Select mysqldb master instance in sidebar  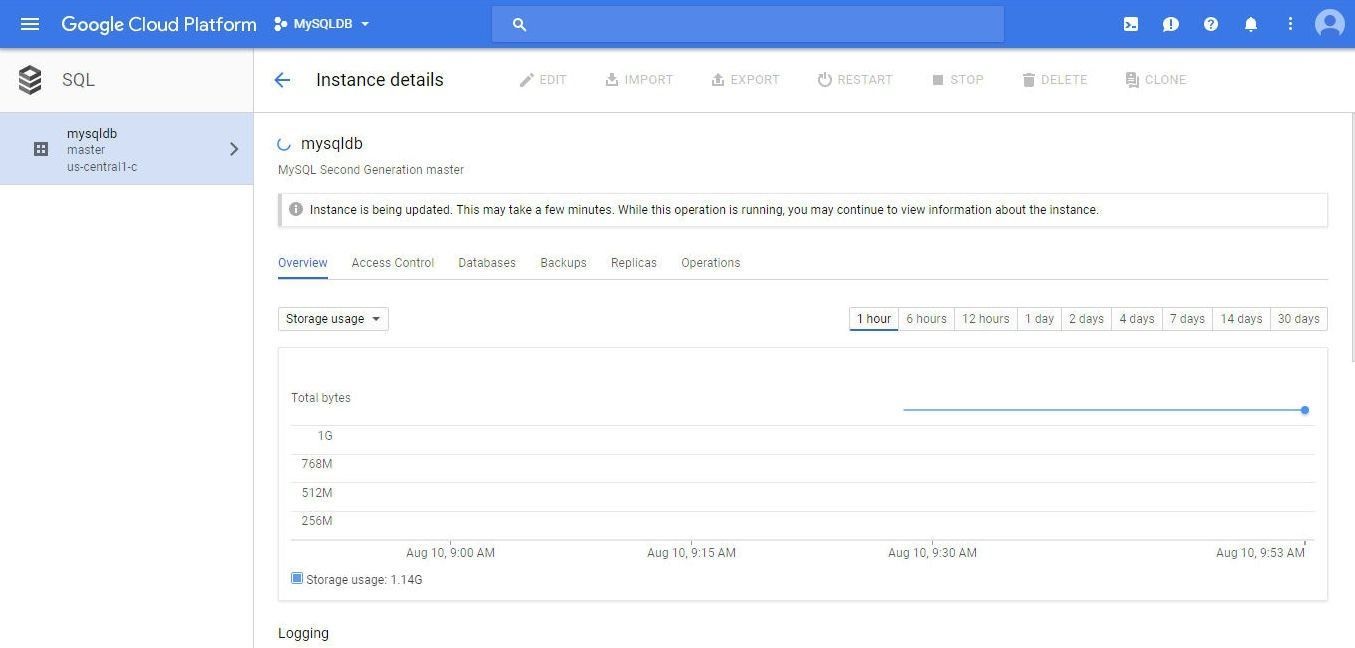coord(126,149)
